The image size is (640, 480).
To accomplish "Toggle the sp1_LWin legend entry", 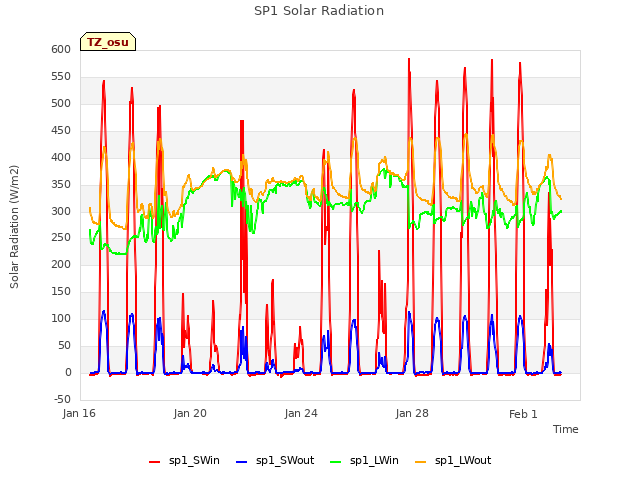I will 364,461.
